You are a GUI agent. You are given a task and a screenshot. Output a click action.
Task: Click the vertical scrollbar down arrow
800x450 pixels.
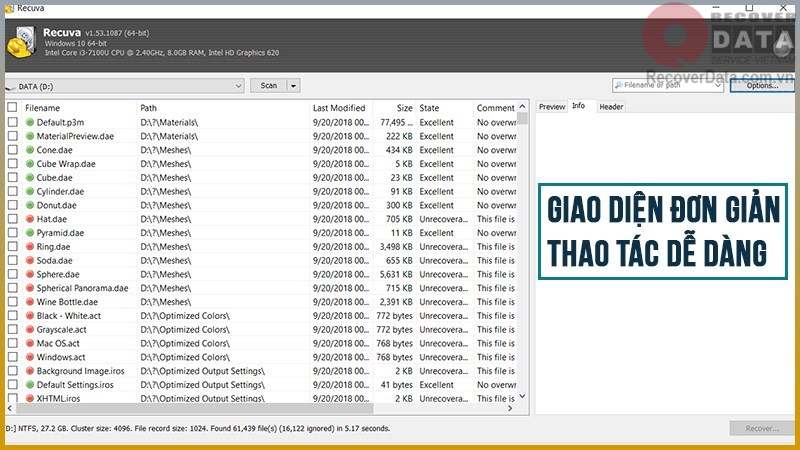(x=522, y=396)
